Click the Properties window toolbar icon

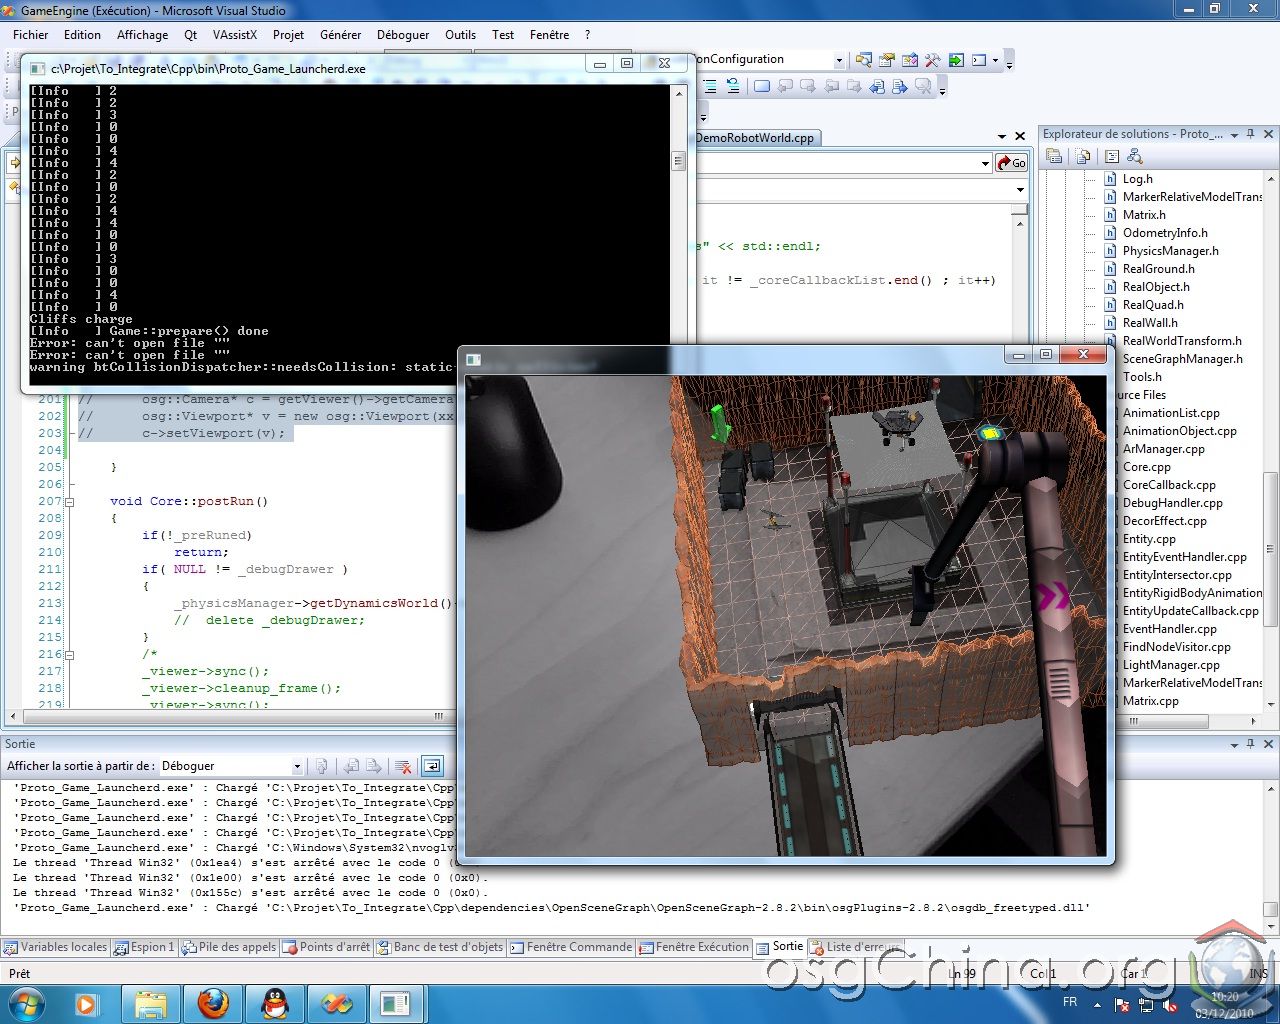[887, 60]
